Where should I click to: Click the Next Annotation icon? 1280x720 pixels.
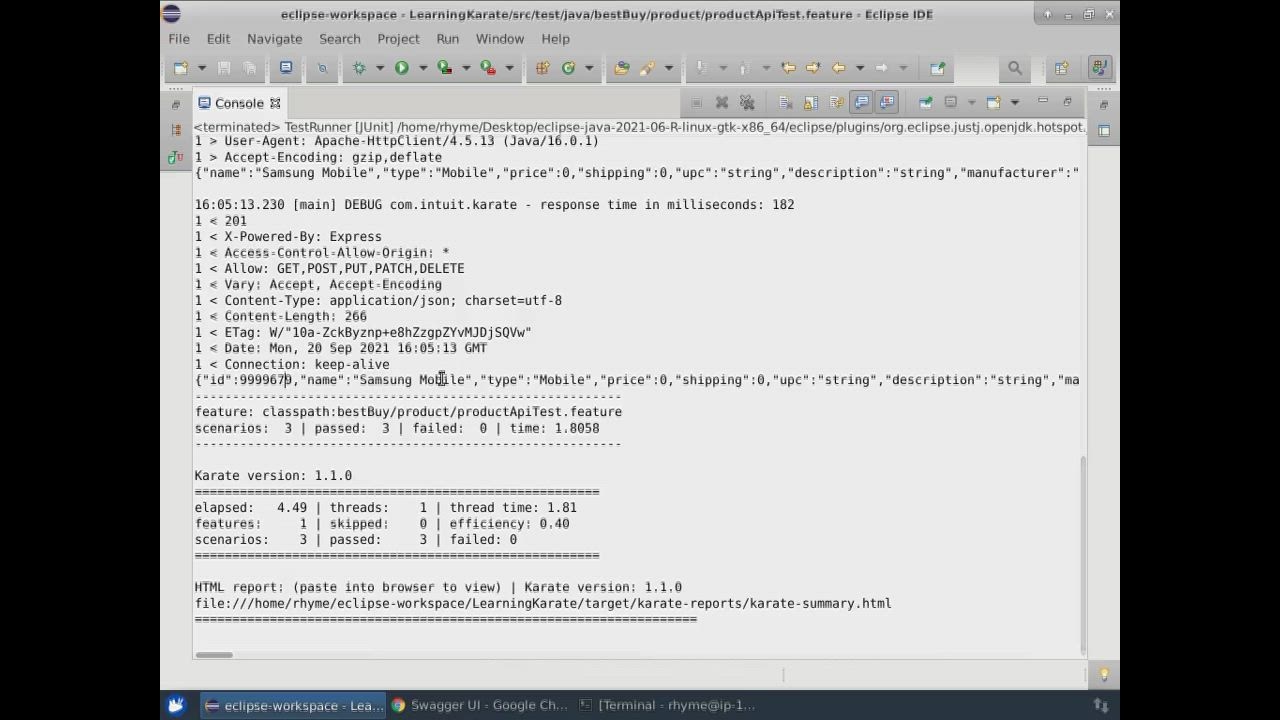pos(701,68)
